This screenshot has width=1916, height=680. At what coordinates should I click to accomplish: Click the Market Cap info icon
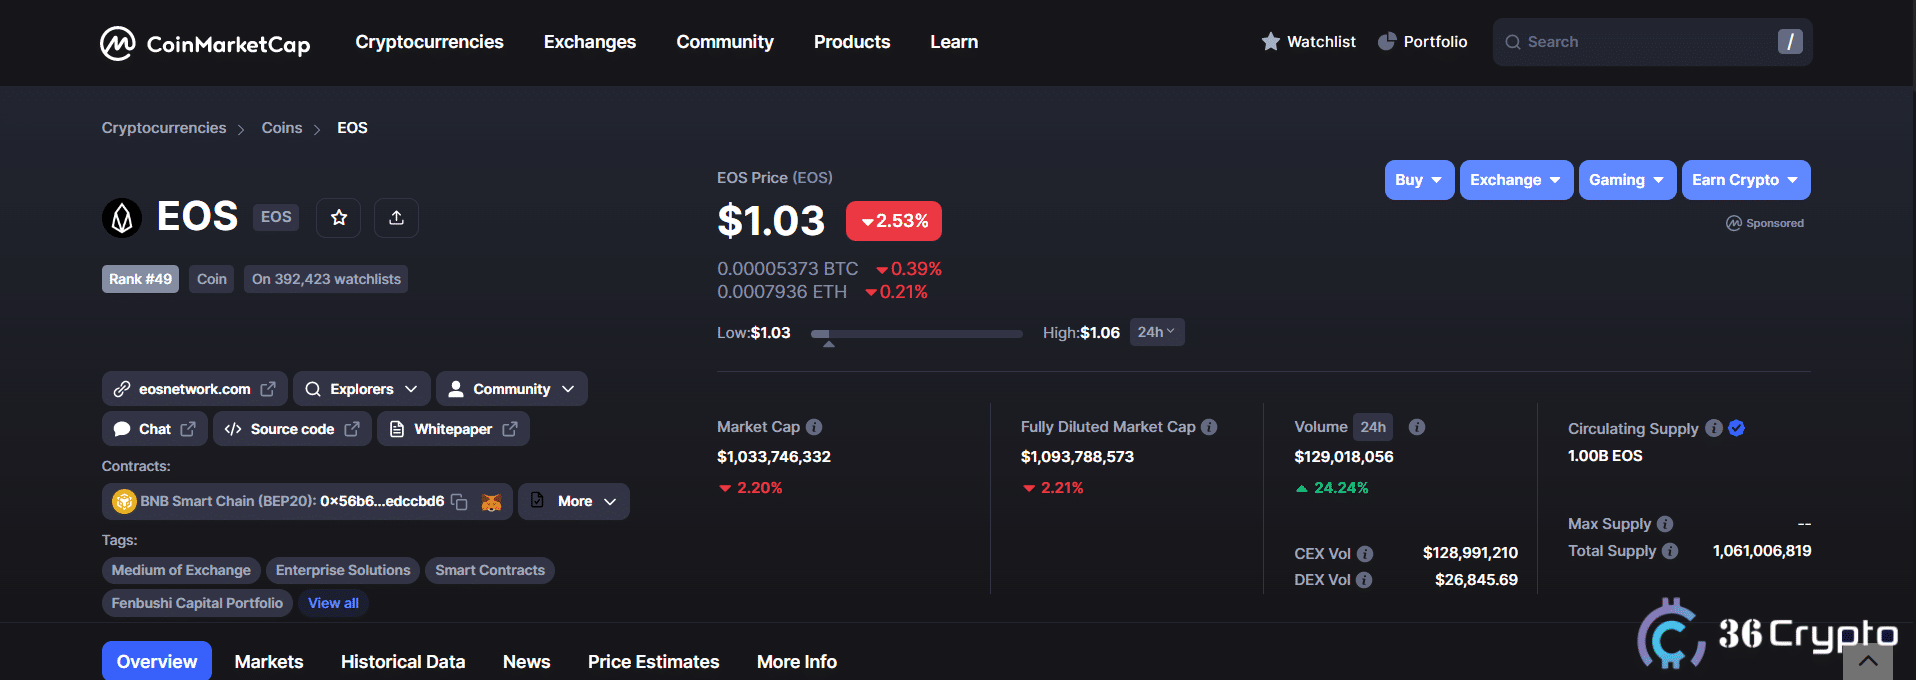tap(814, 427)
